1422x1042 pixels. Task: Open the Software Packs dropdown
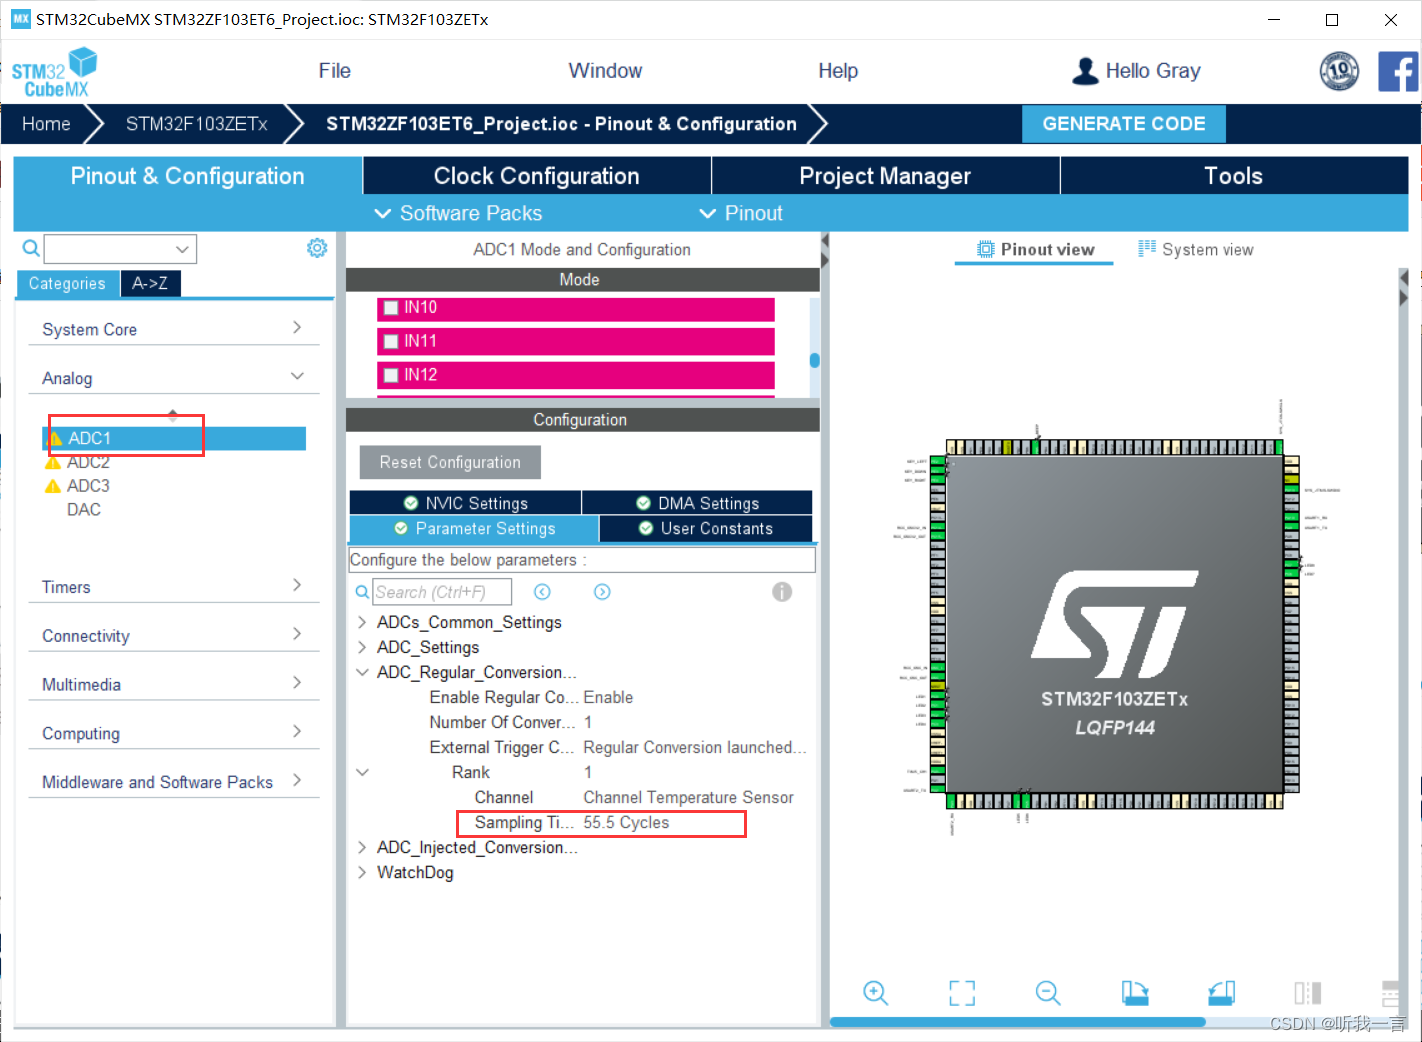458,213
